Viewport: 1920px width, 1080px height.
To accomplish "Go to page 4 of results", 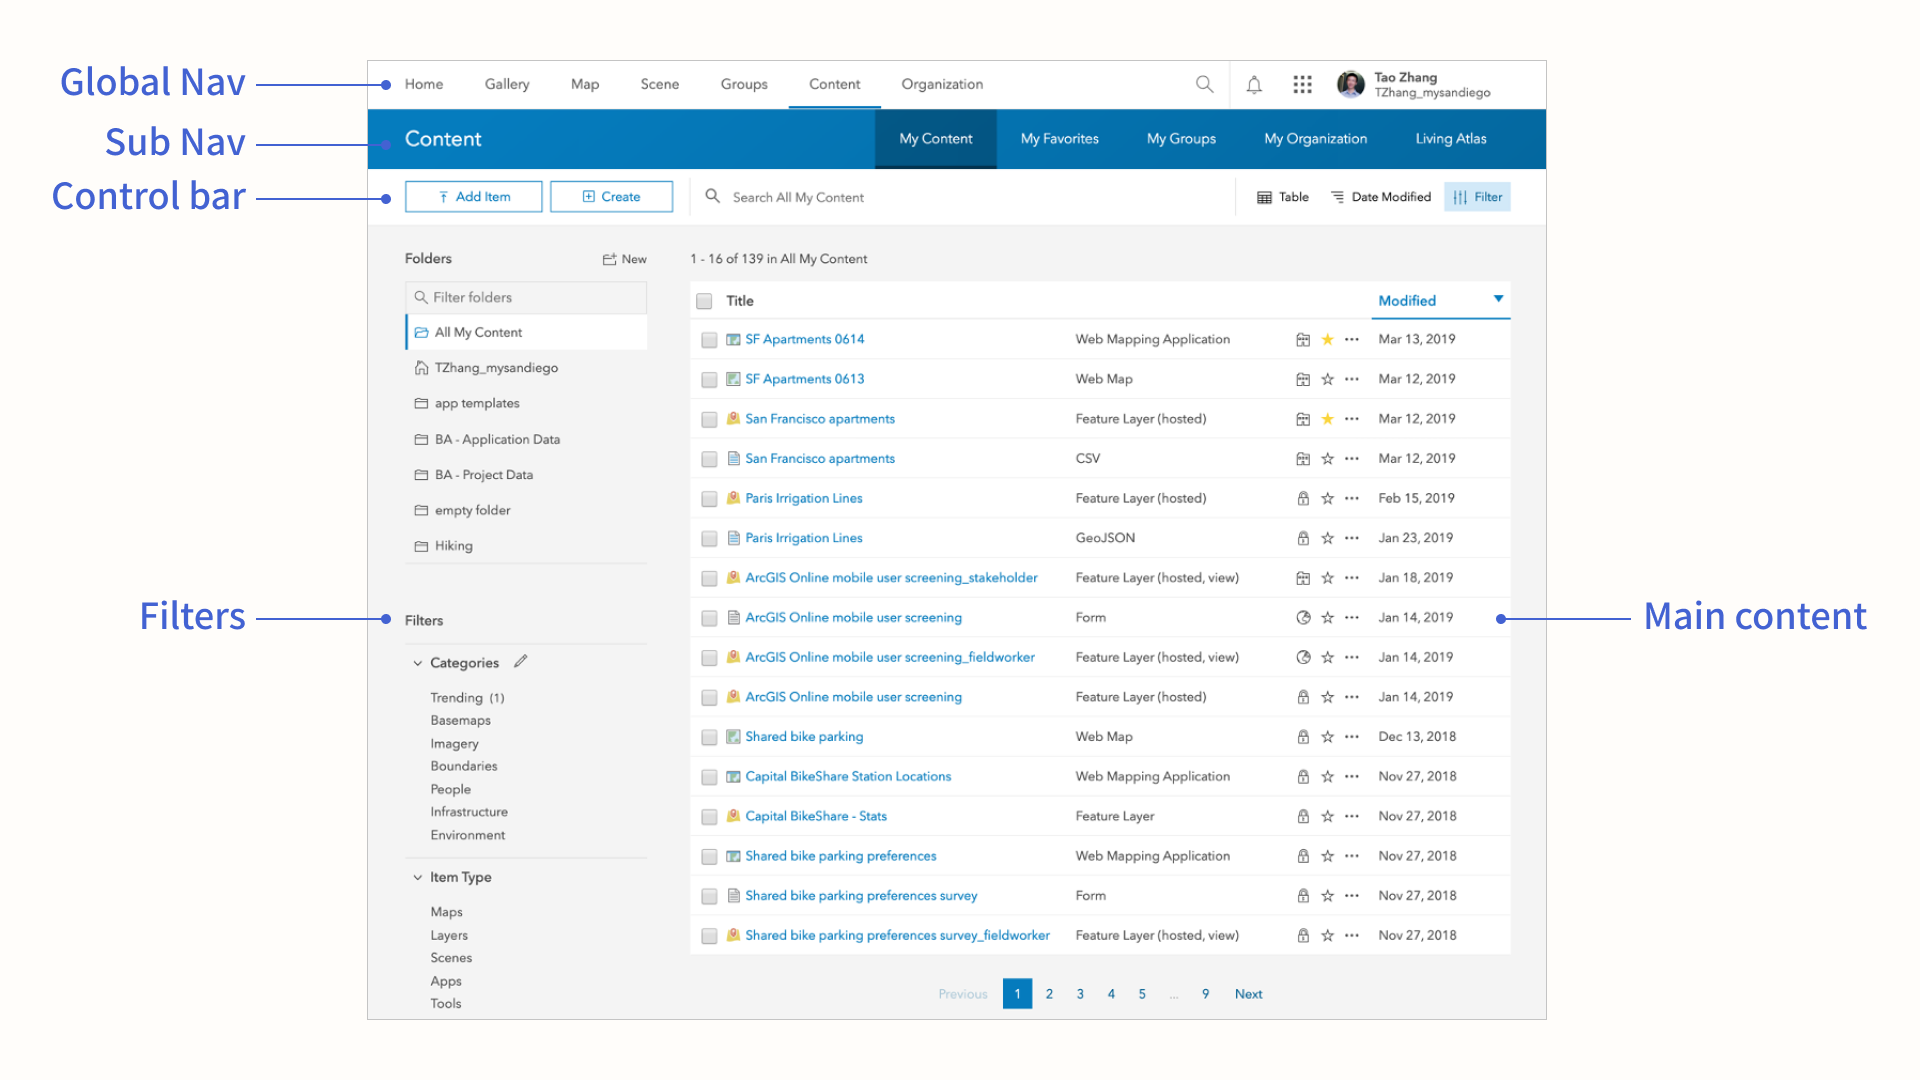I will pyautogui.click(x=1111, y=993).
